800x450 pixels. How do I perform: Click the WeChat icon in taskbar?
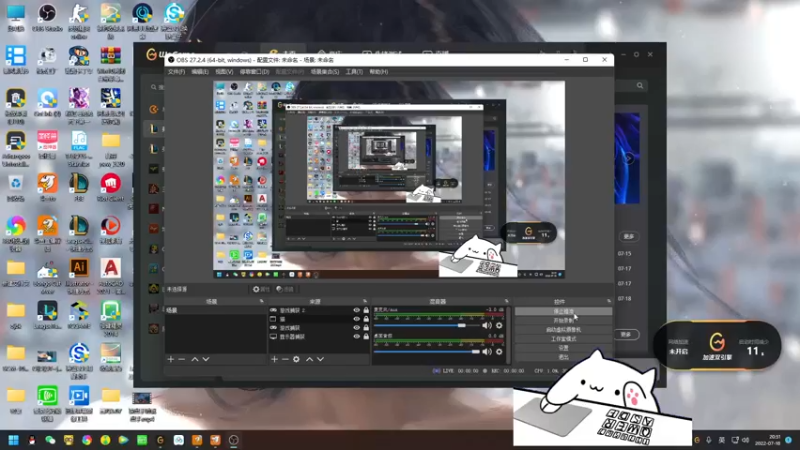click(50, 440)
